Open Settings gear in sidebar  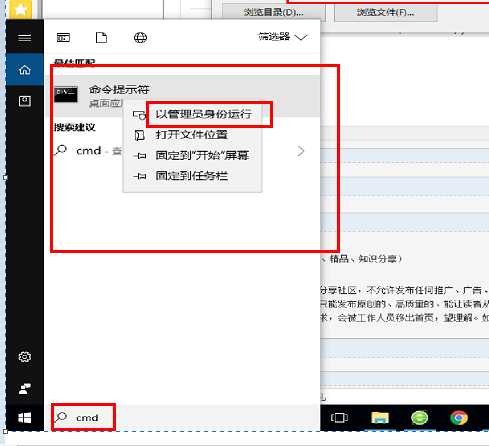(x=25, y=357)
